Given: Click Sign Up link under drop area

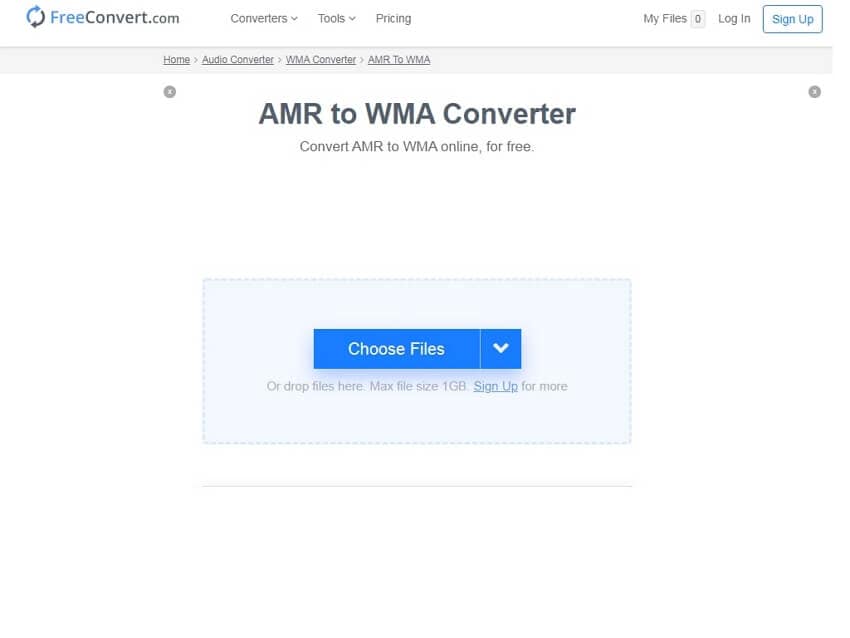Looking at the screenshot, I should [x=495, y=386].
